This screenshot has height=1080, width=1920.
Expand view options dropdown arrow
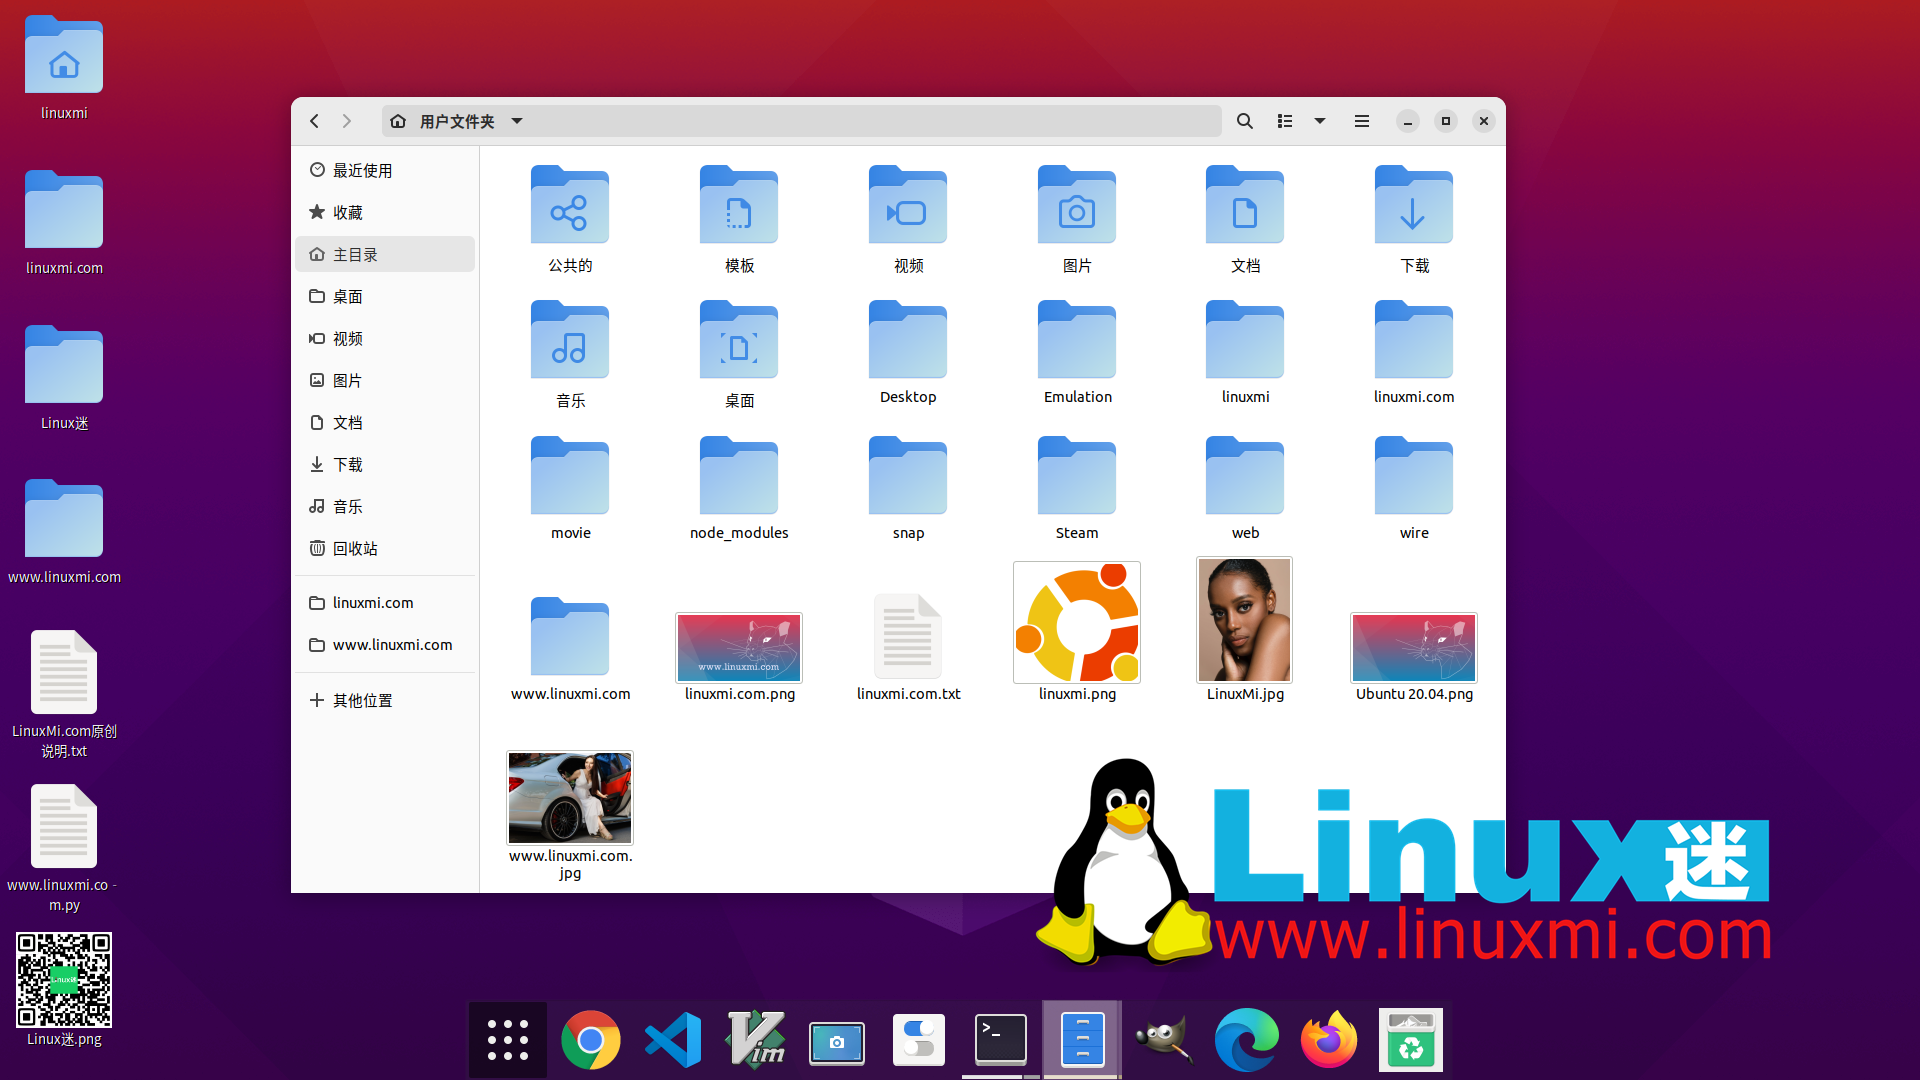[x=1320, y=121]
